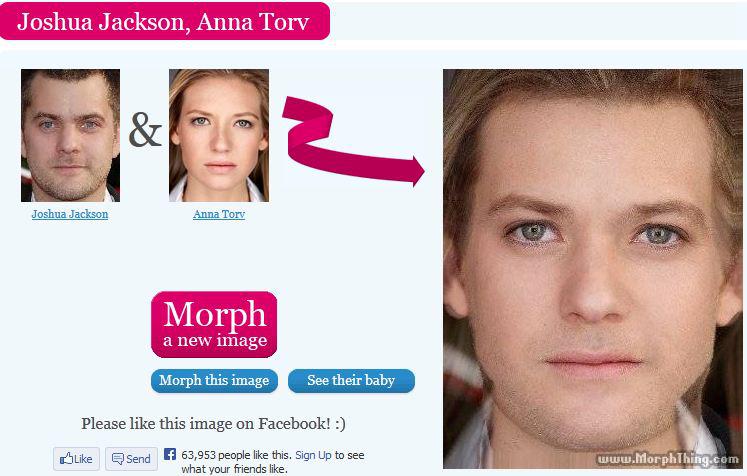Click the Please like this image text

click(x=213, y=424)
